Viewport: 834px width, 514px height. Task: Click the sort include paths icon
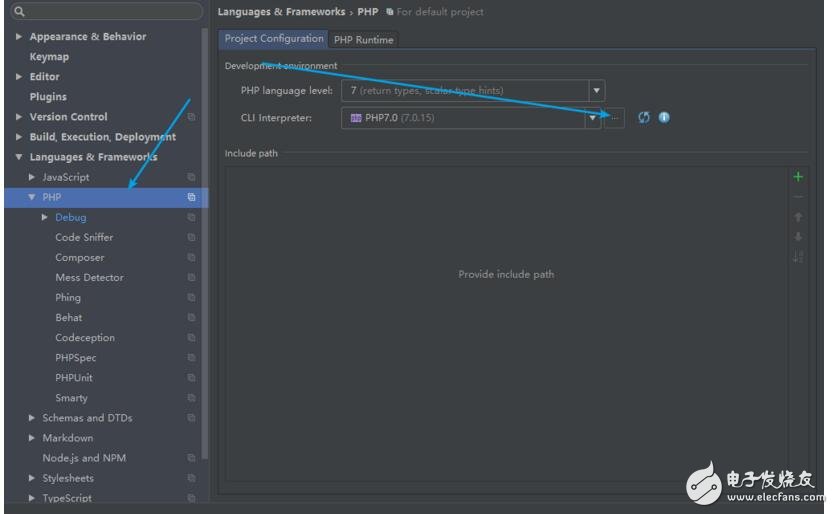[797, 257]
